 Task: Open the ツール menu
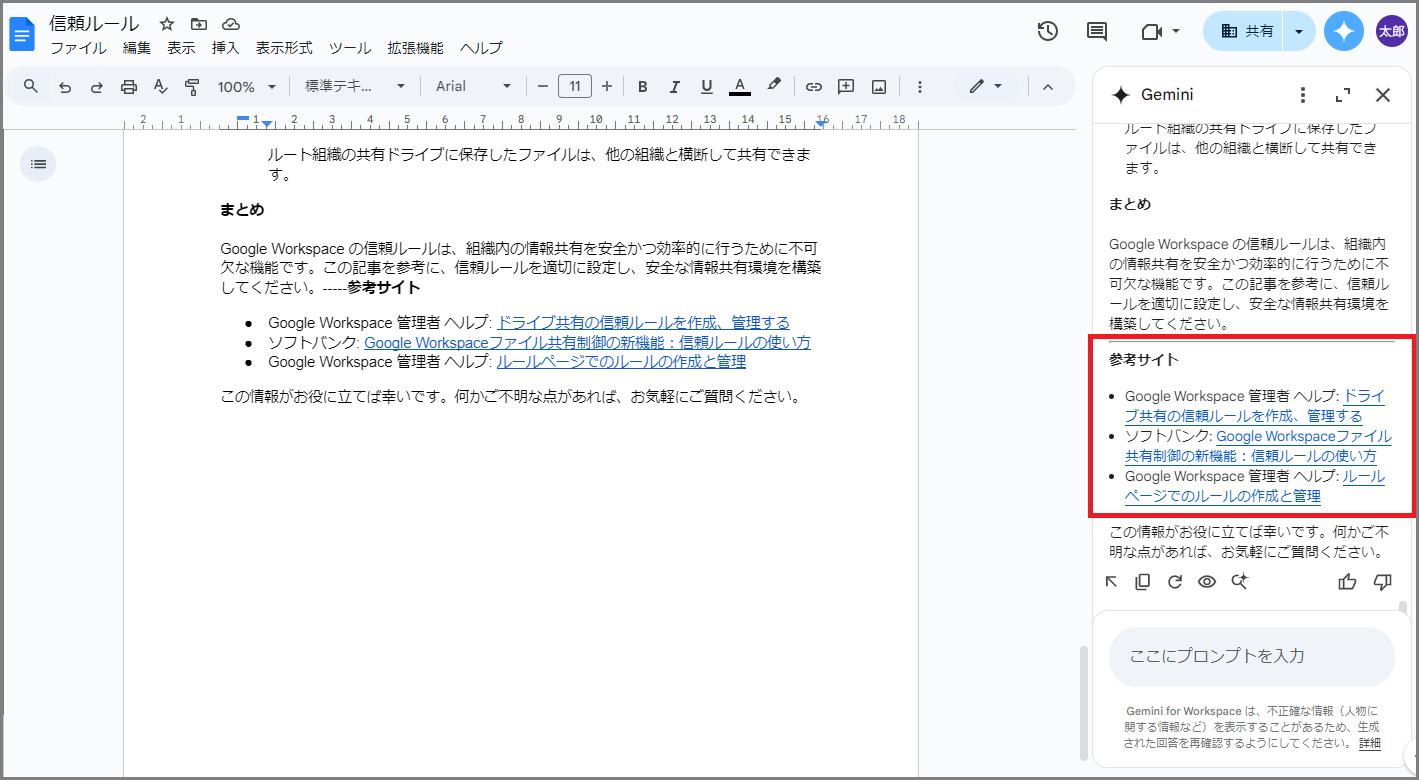[350, 48]
